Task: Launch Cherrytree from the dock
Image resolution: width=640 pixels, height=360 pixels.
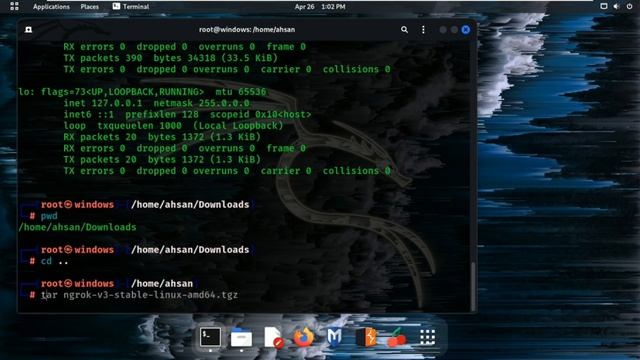Action: [396, 337]
